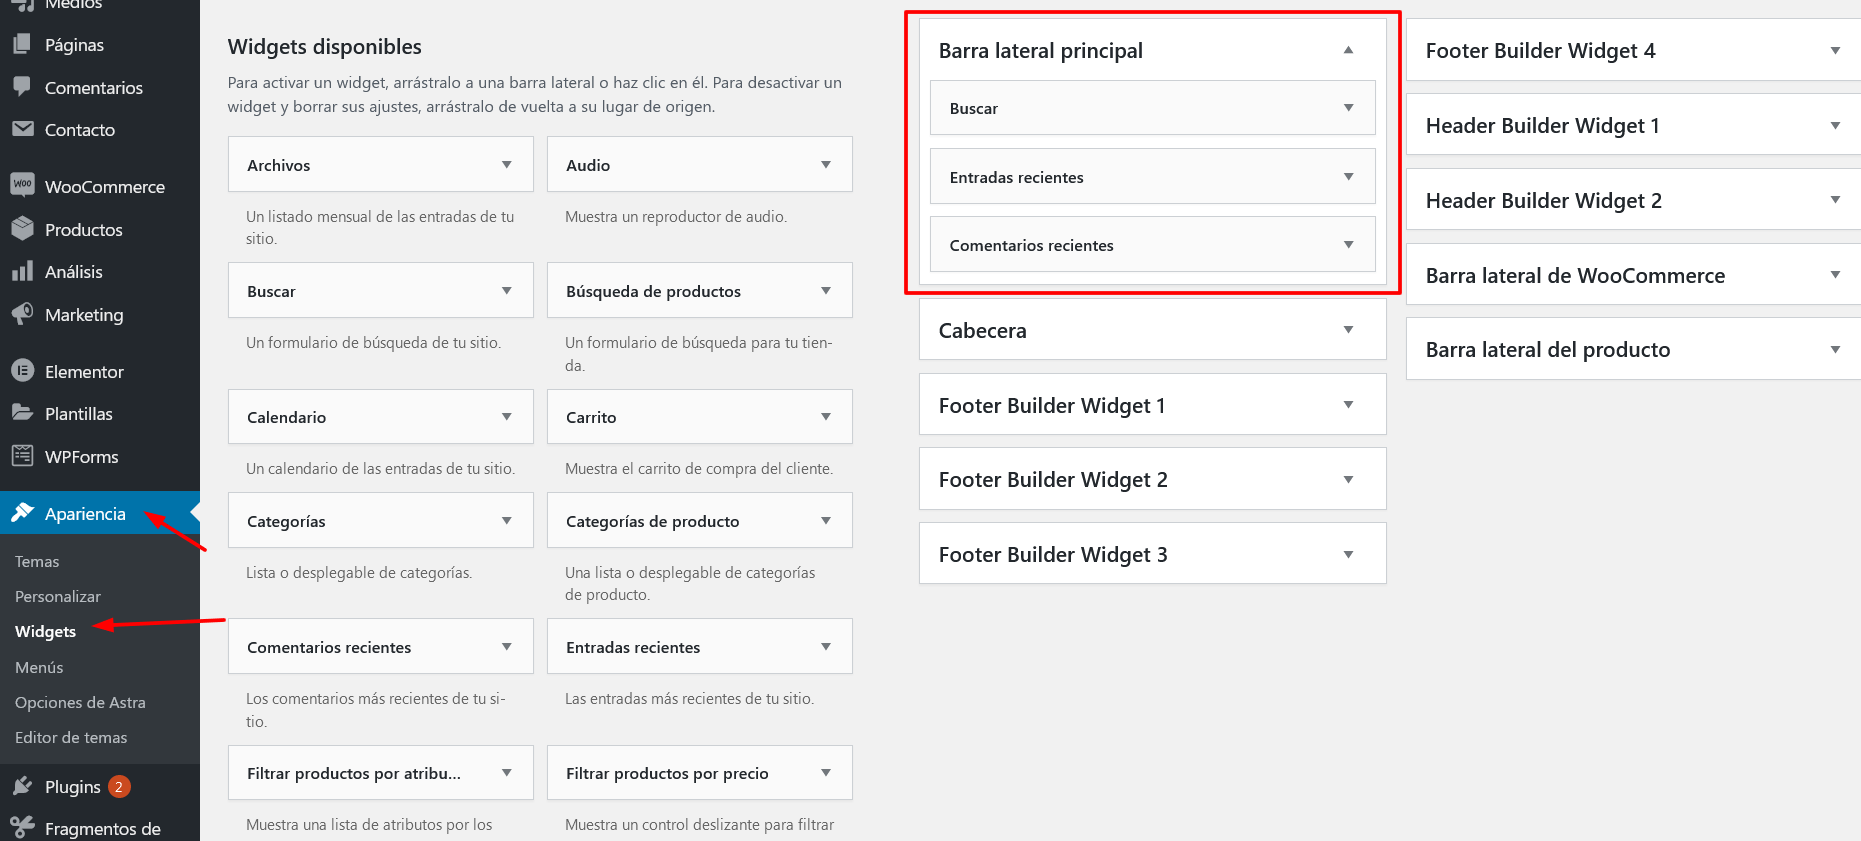Open the Menús submenu item
This screenshot has width=1861, height=841.
click(39, 667)
